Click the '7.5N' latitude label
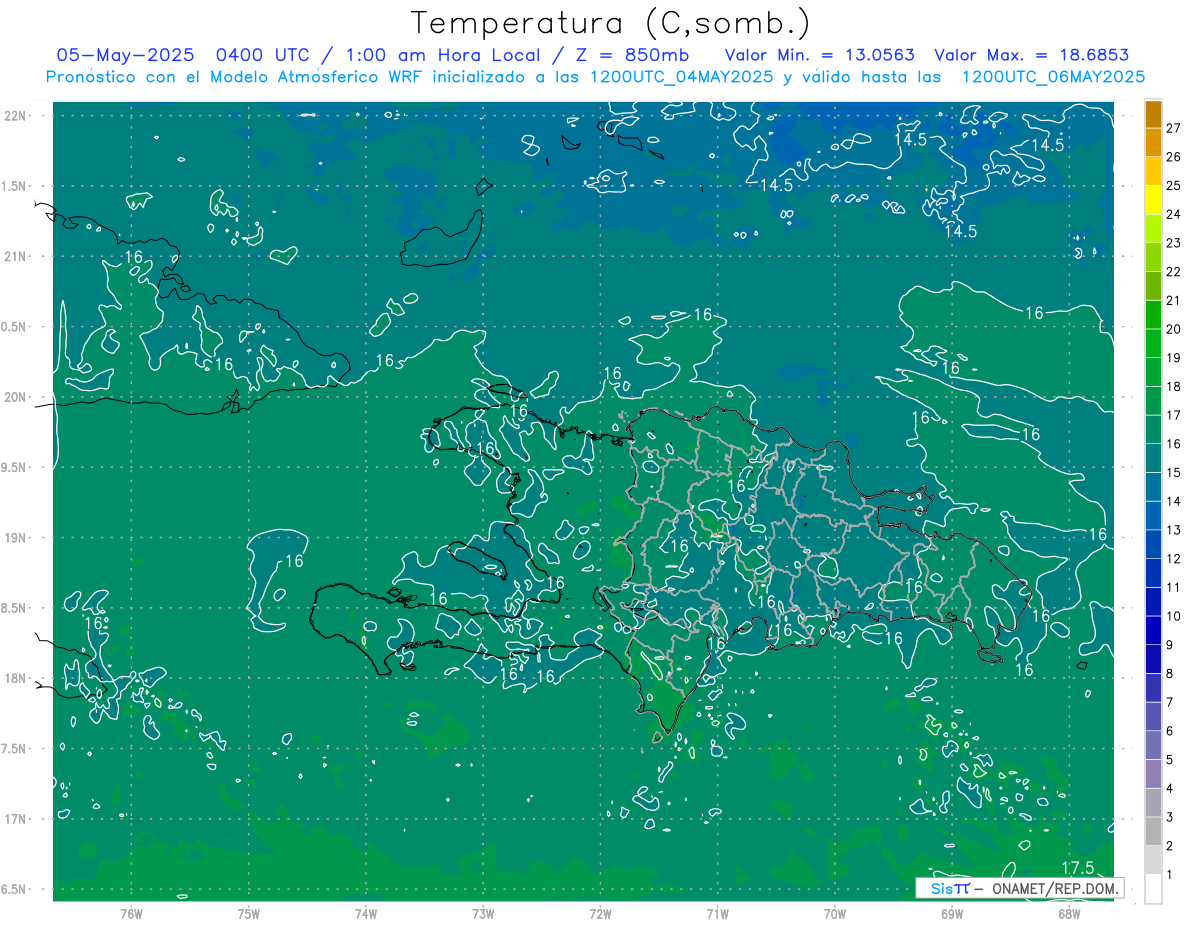The width and height of the screenshot is (1200, 927). coord(15,748)
